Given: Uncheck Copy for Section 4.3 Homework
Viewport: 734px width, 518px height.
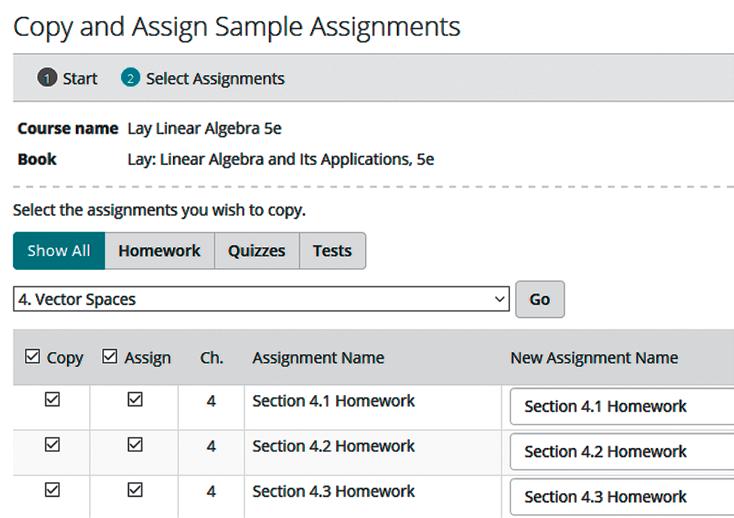Looking at the screenshot, I should coord(52,490).
